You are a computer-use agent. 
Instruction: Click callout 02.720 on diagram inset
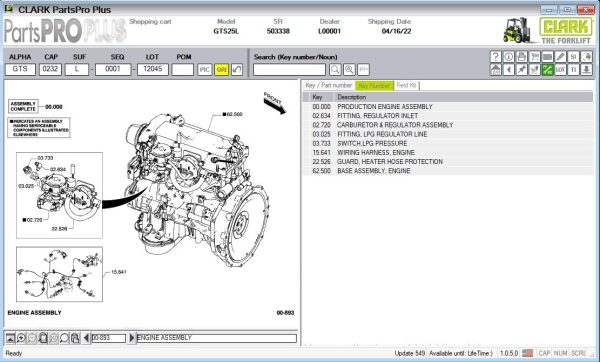(x=33, y=220)
